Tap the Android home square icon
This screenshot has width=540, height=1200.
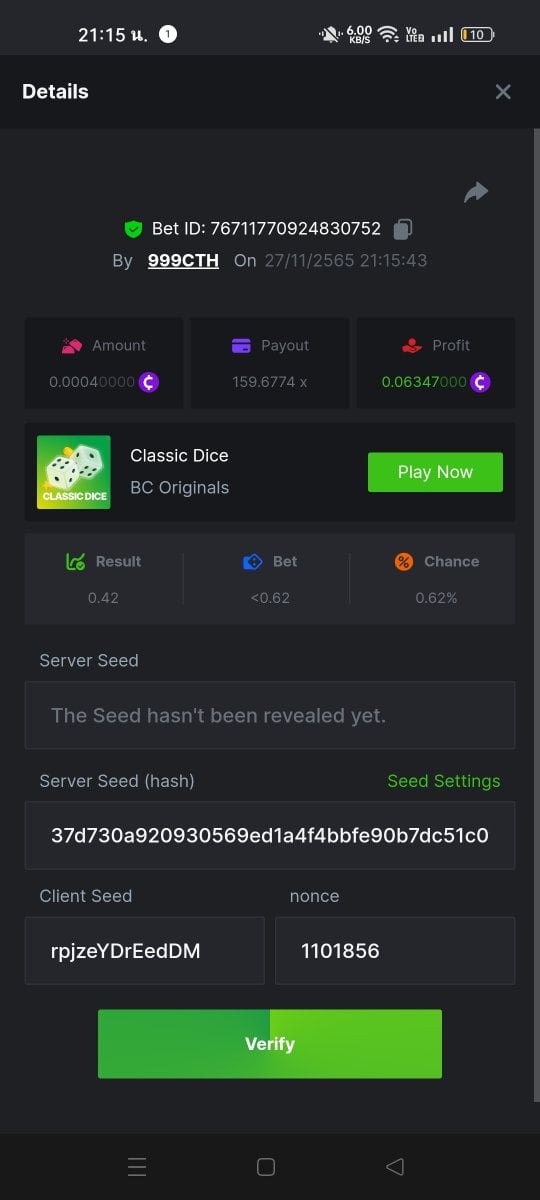[266, 1166]
